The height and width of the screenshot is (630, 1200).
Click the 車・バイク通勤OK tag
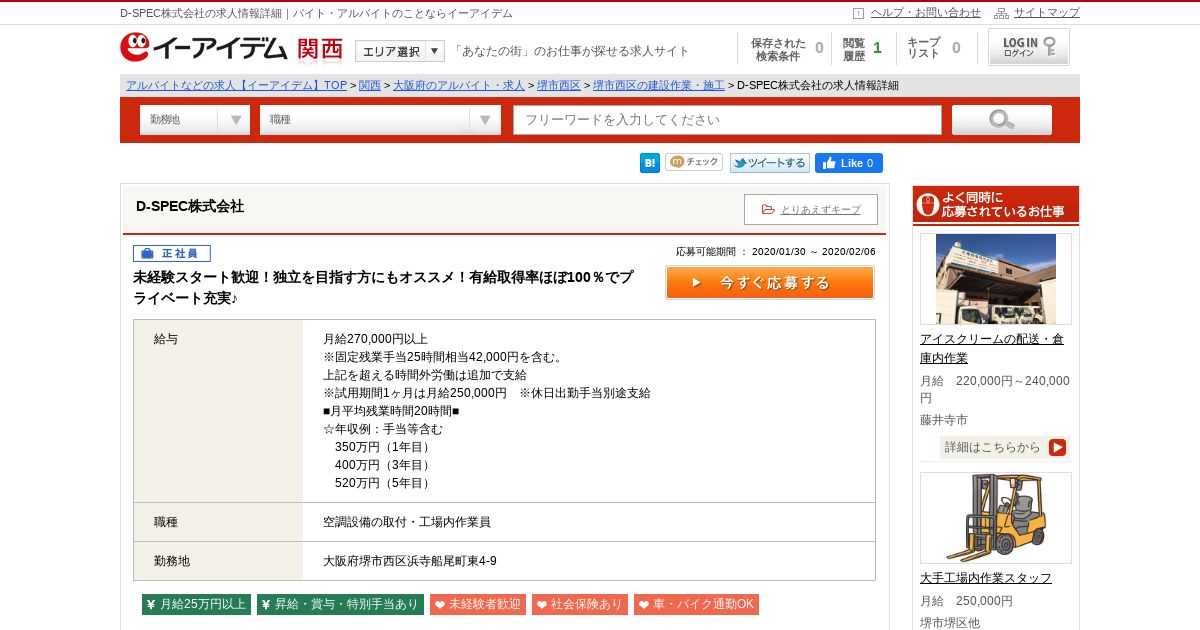tap(696, 604)
